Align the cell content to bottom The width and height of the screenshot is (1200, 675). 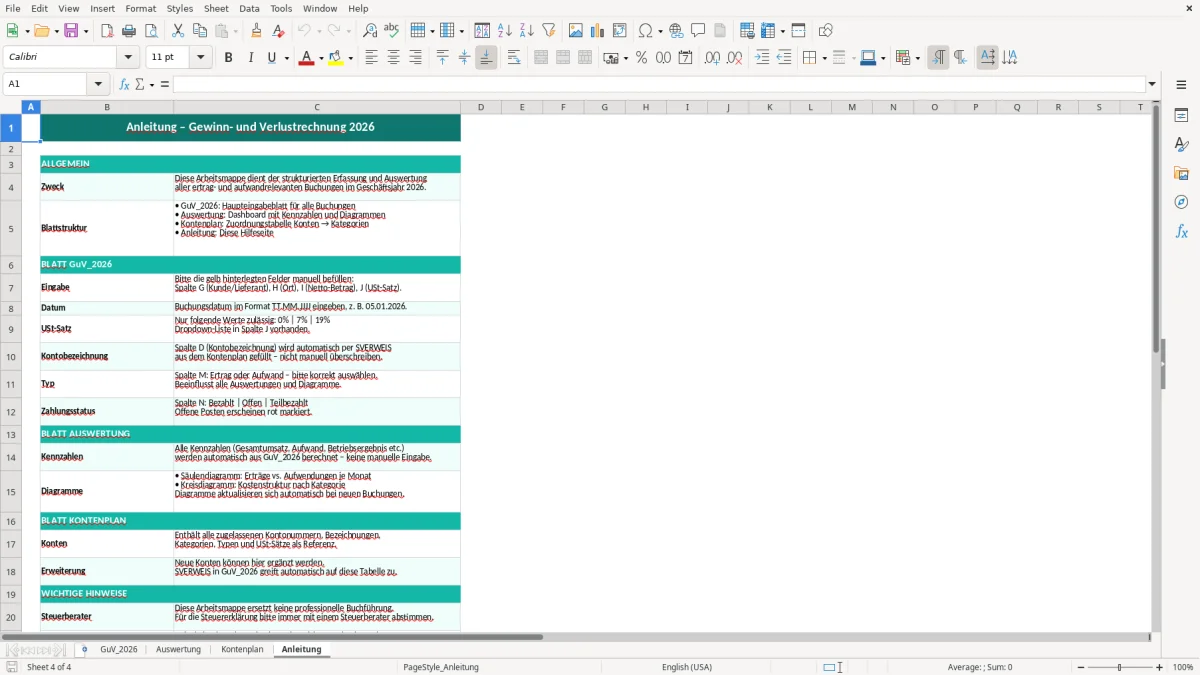tap(486, 58)
